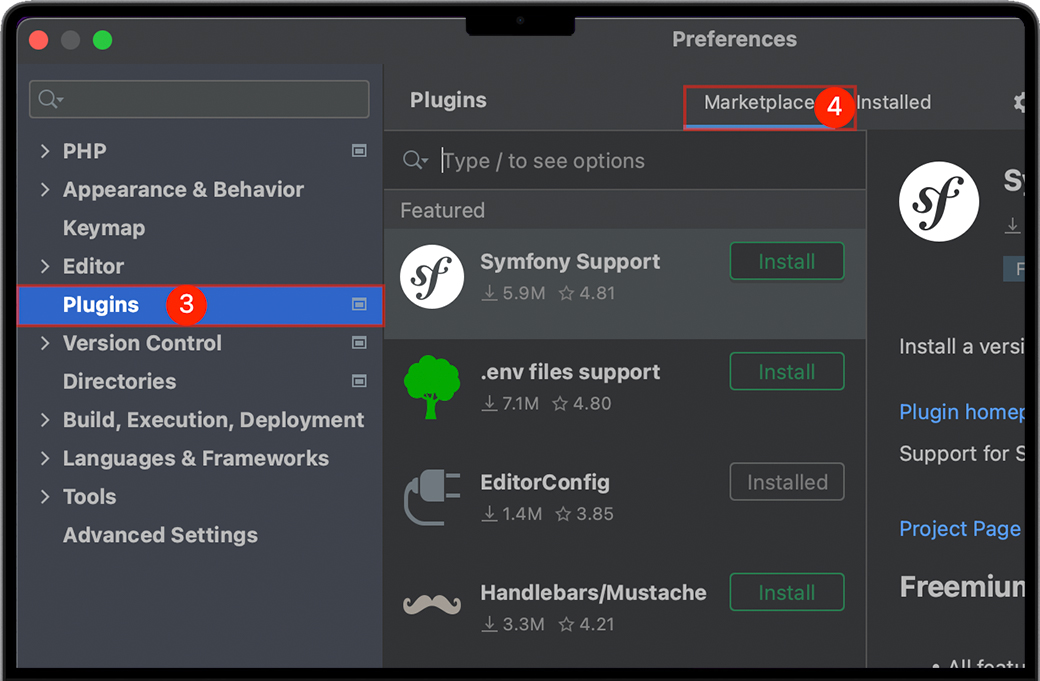The image size is (1040, 681).
Task: Expand Languages & Frameworks tree node
Action: tap(45, 458)
